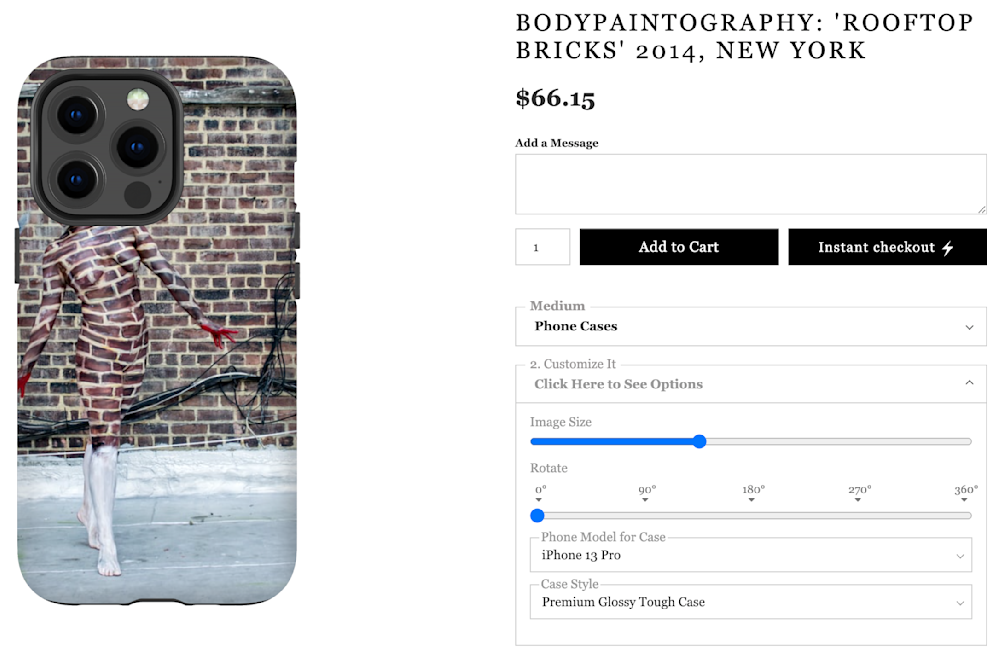This screenshot has width=1000, height=662.
Task: Open the Medium dropdown showing Phone Cases
Action: [750, 327]
